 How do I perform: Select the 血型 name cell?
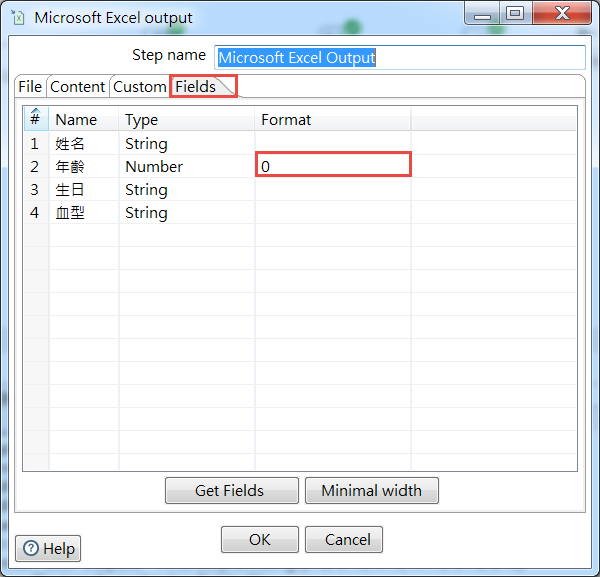(84, 212)
